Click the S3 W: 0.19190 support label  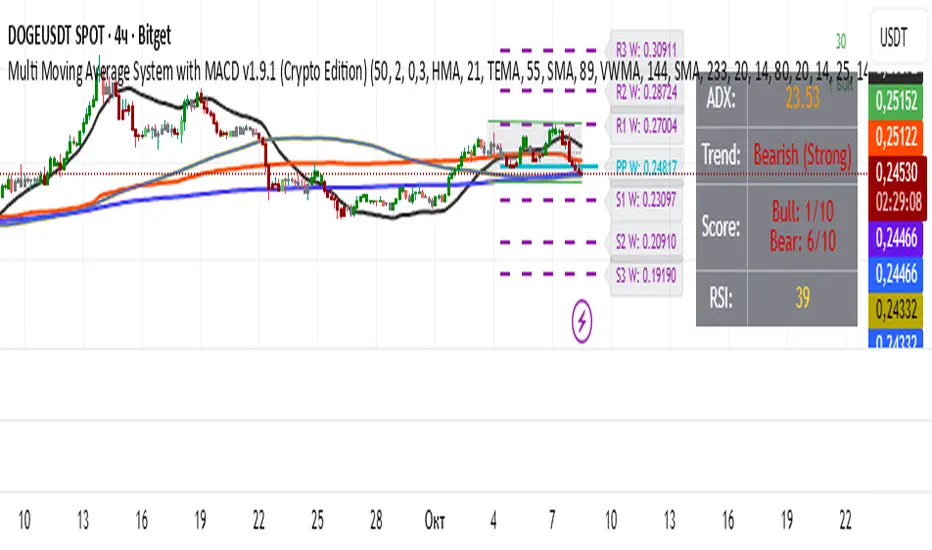(646, 275)
